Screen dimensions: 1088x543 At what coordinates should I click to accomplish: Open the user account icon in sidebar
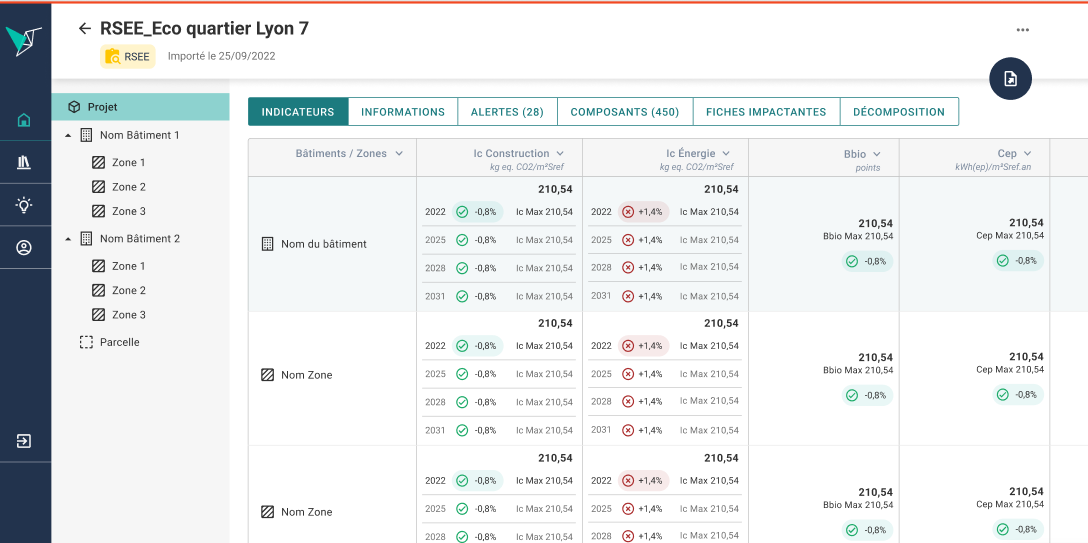tap(24, 248)
